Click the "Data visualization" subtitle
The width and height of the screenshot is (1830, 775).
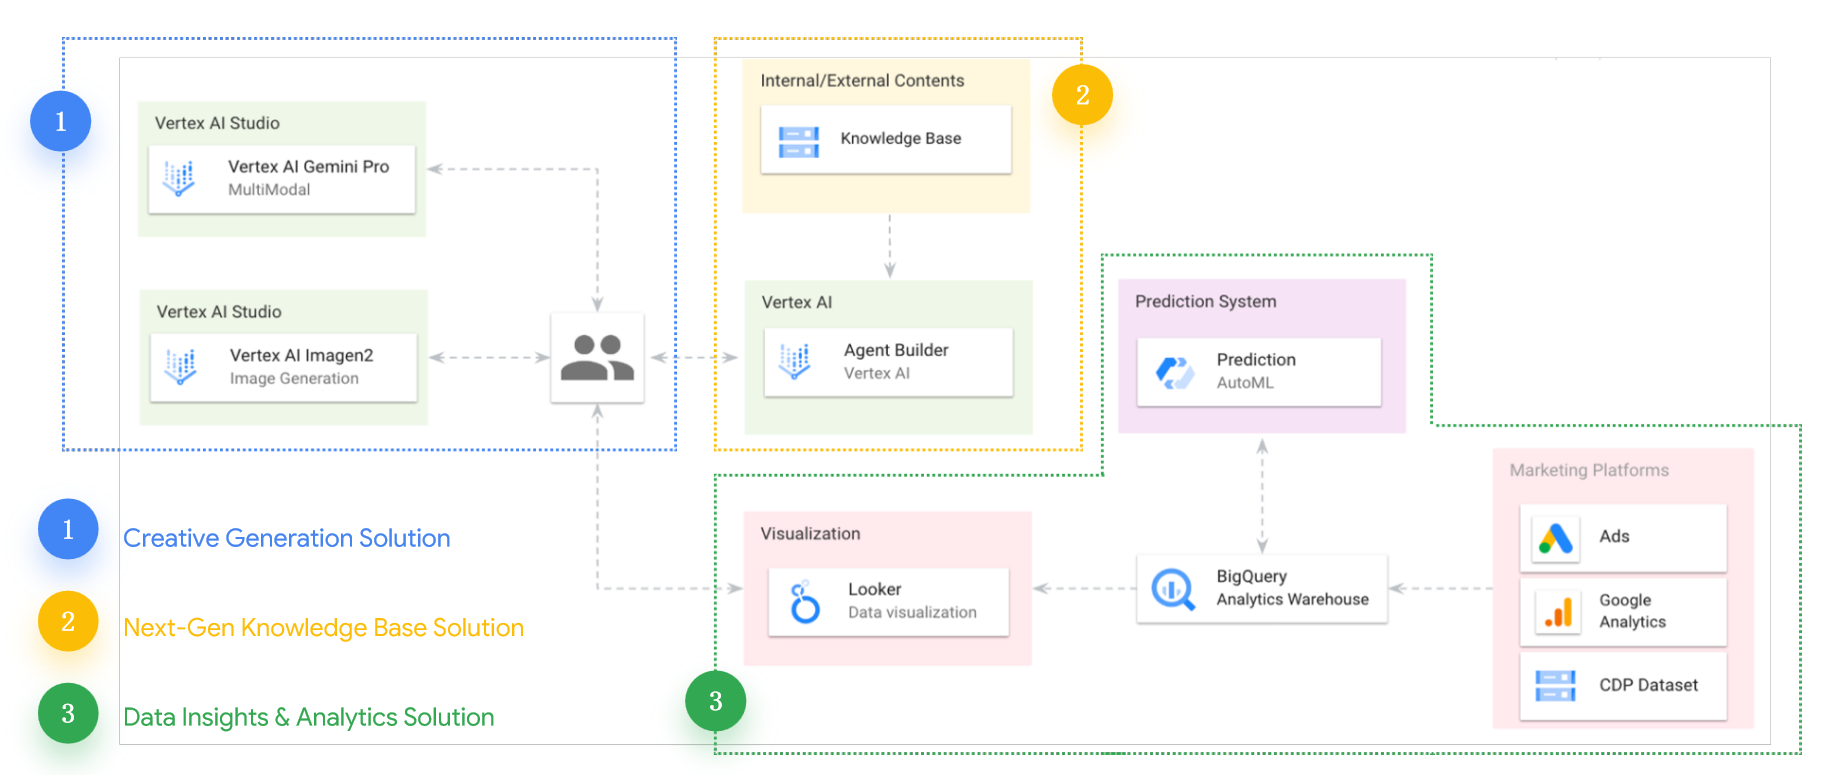point(913,613)
